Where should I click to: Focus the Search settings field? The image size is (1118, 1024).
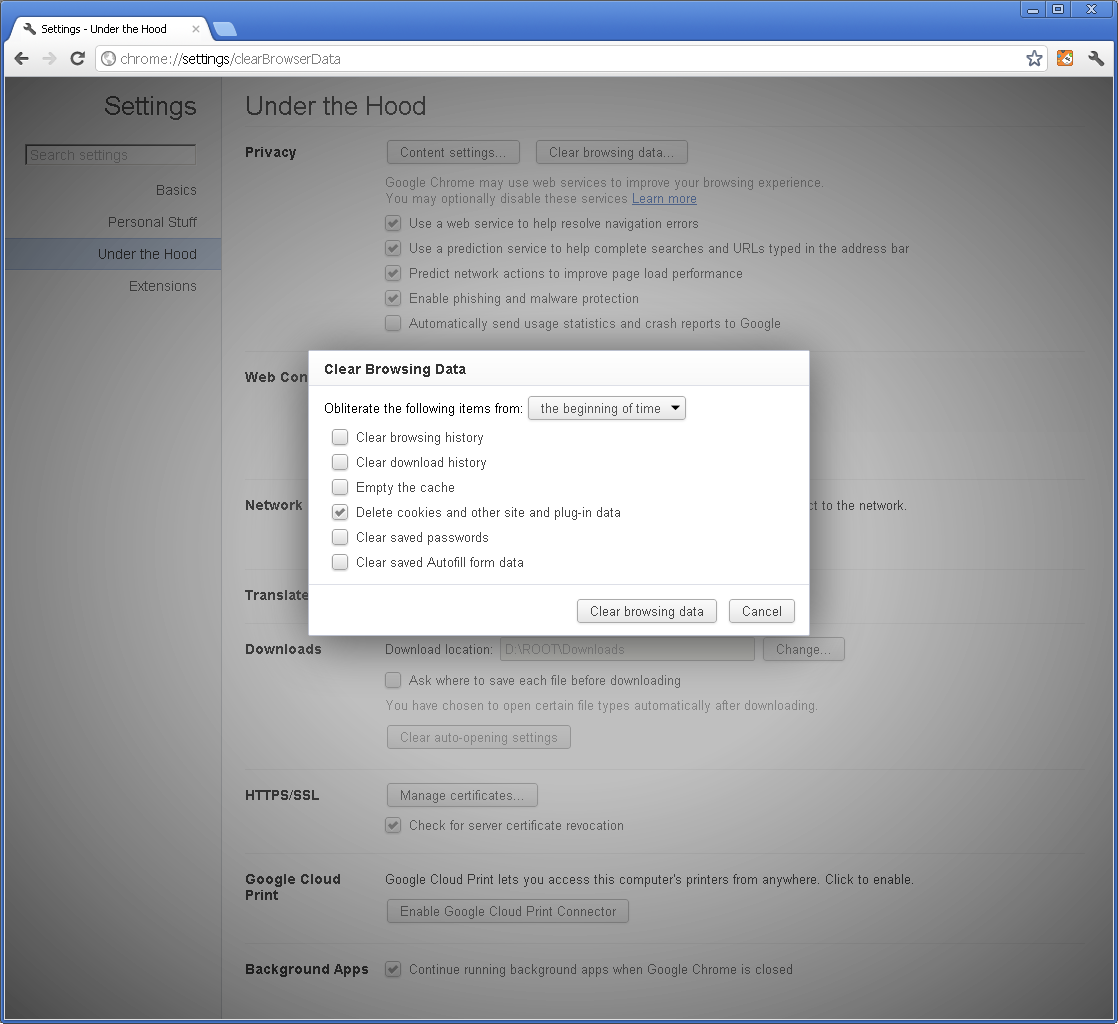click(x=111, y=155)
